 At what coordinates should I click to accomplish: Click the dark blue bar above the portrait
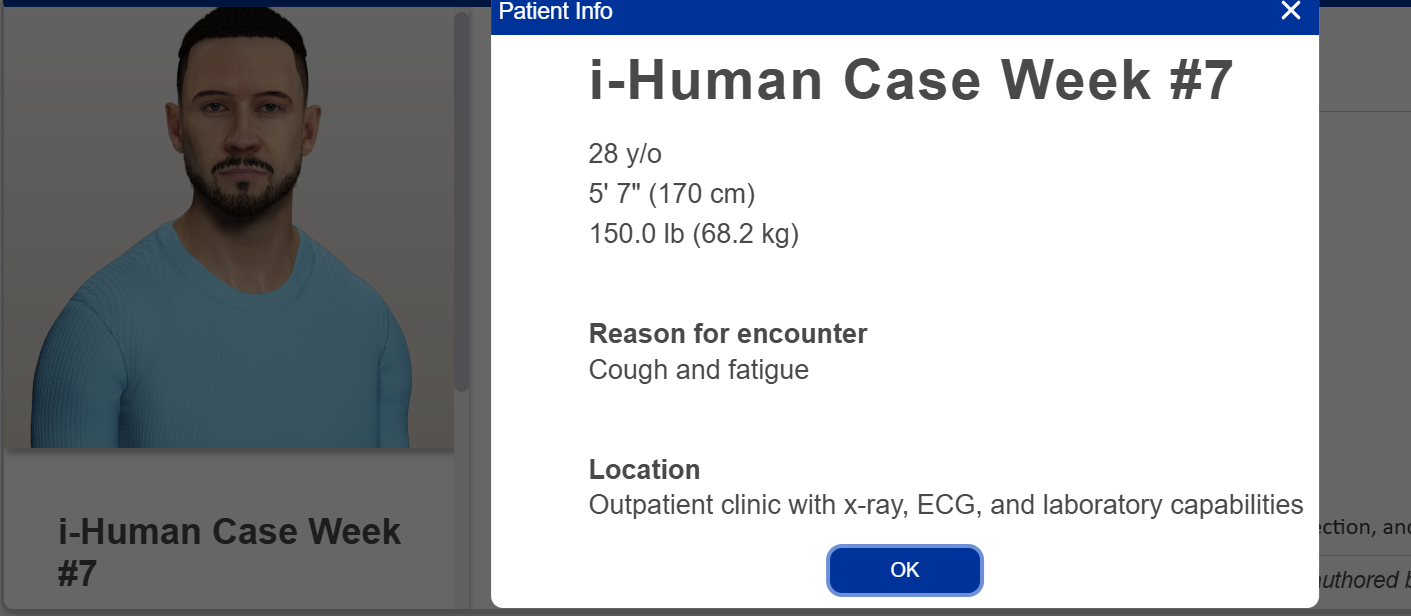(240, 3)
